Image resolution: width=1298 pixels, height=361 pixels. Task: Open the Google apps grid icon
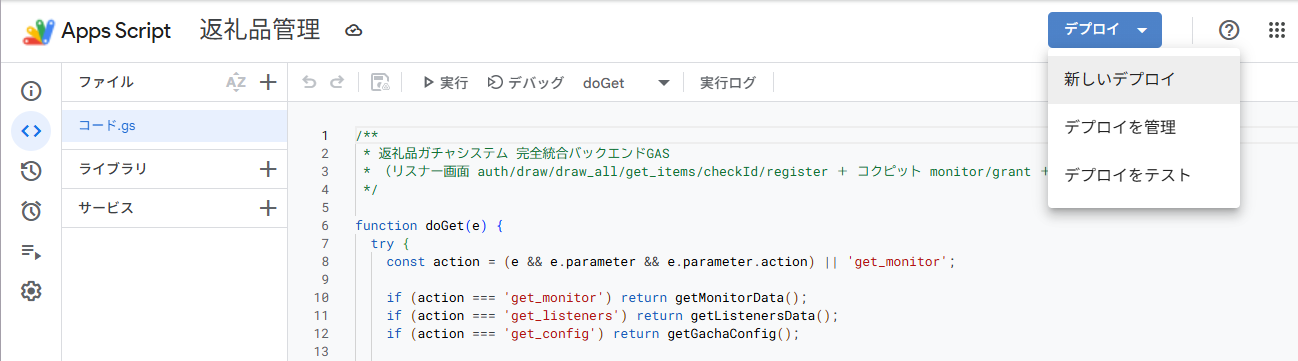pos(1277,31)
